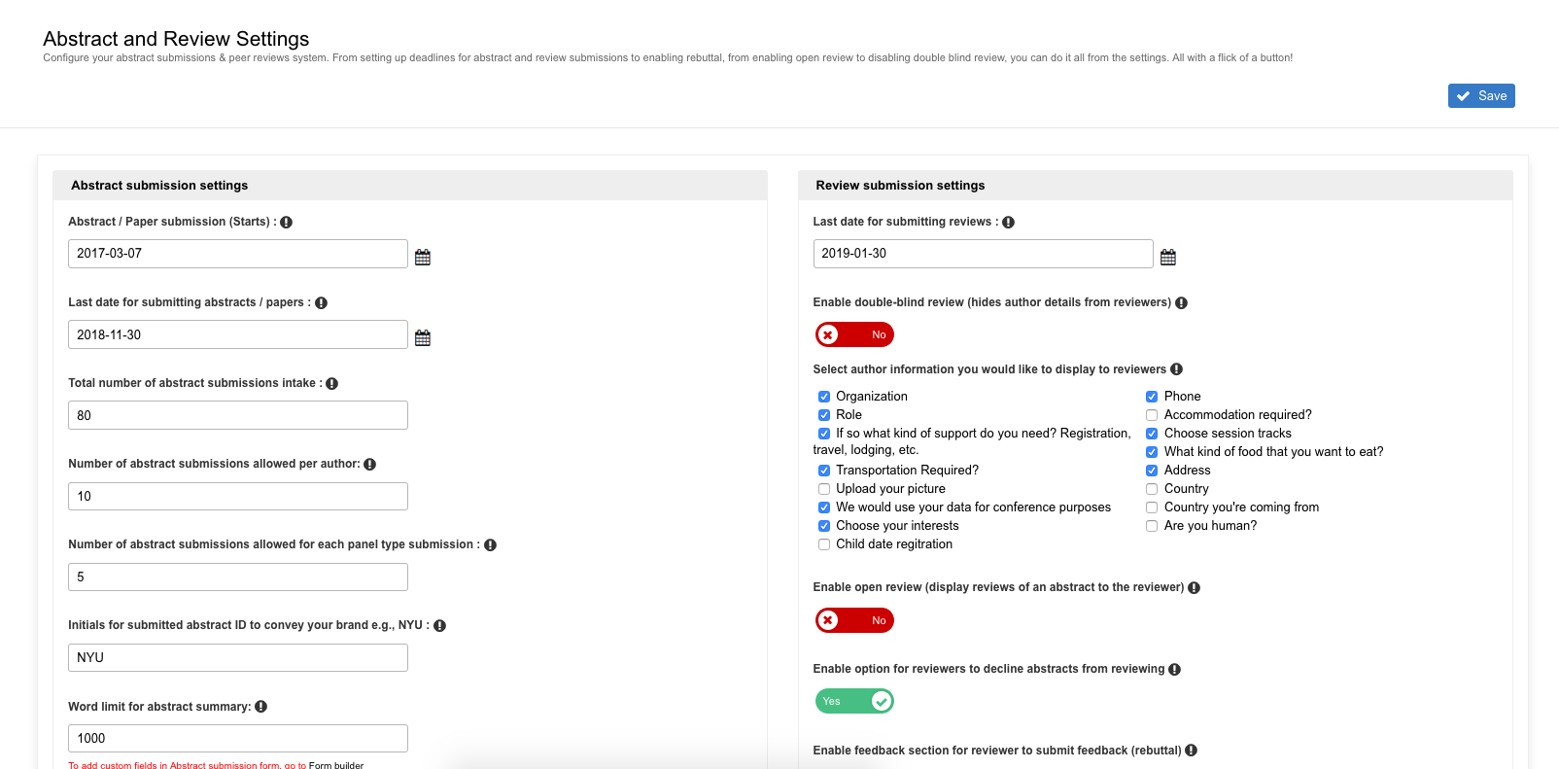
Task: Open calendar for last abstract submission date
Action: pos(422,338)
